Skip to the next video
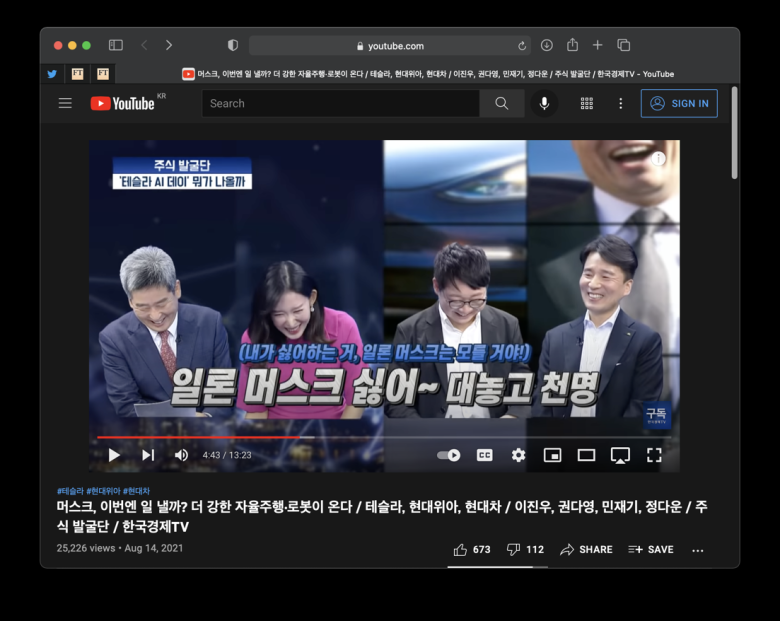 click(x=148, y=455)
